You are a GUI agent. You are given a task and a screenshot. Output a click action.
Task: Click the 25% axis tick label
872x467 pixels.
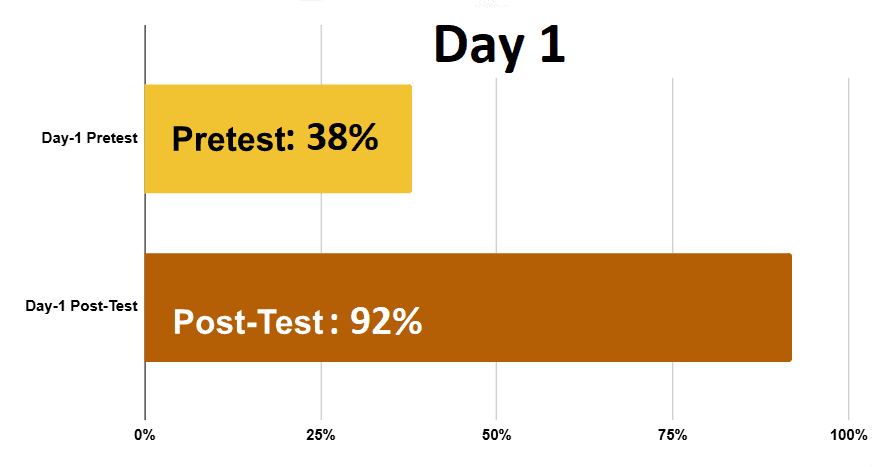pyautogui.click(x=321, y=435)
